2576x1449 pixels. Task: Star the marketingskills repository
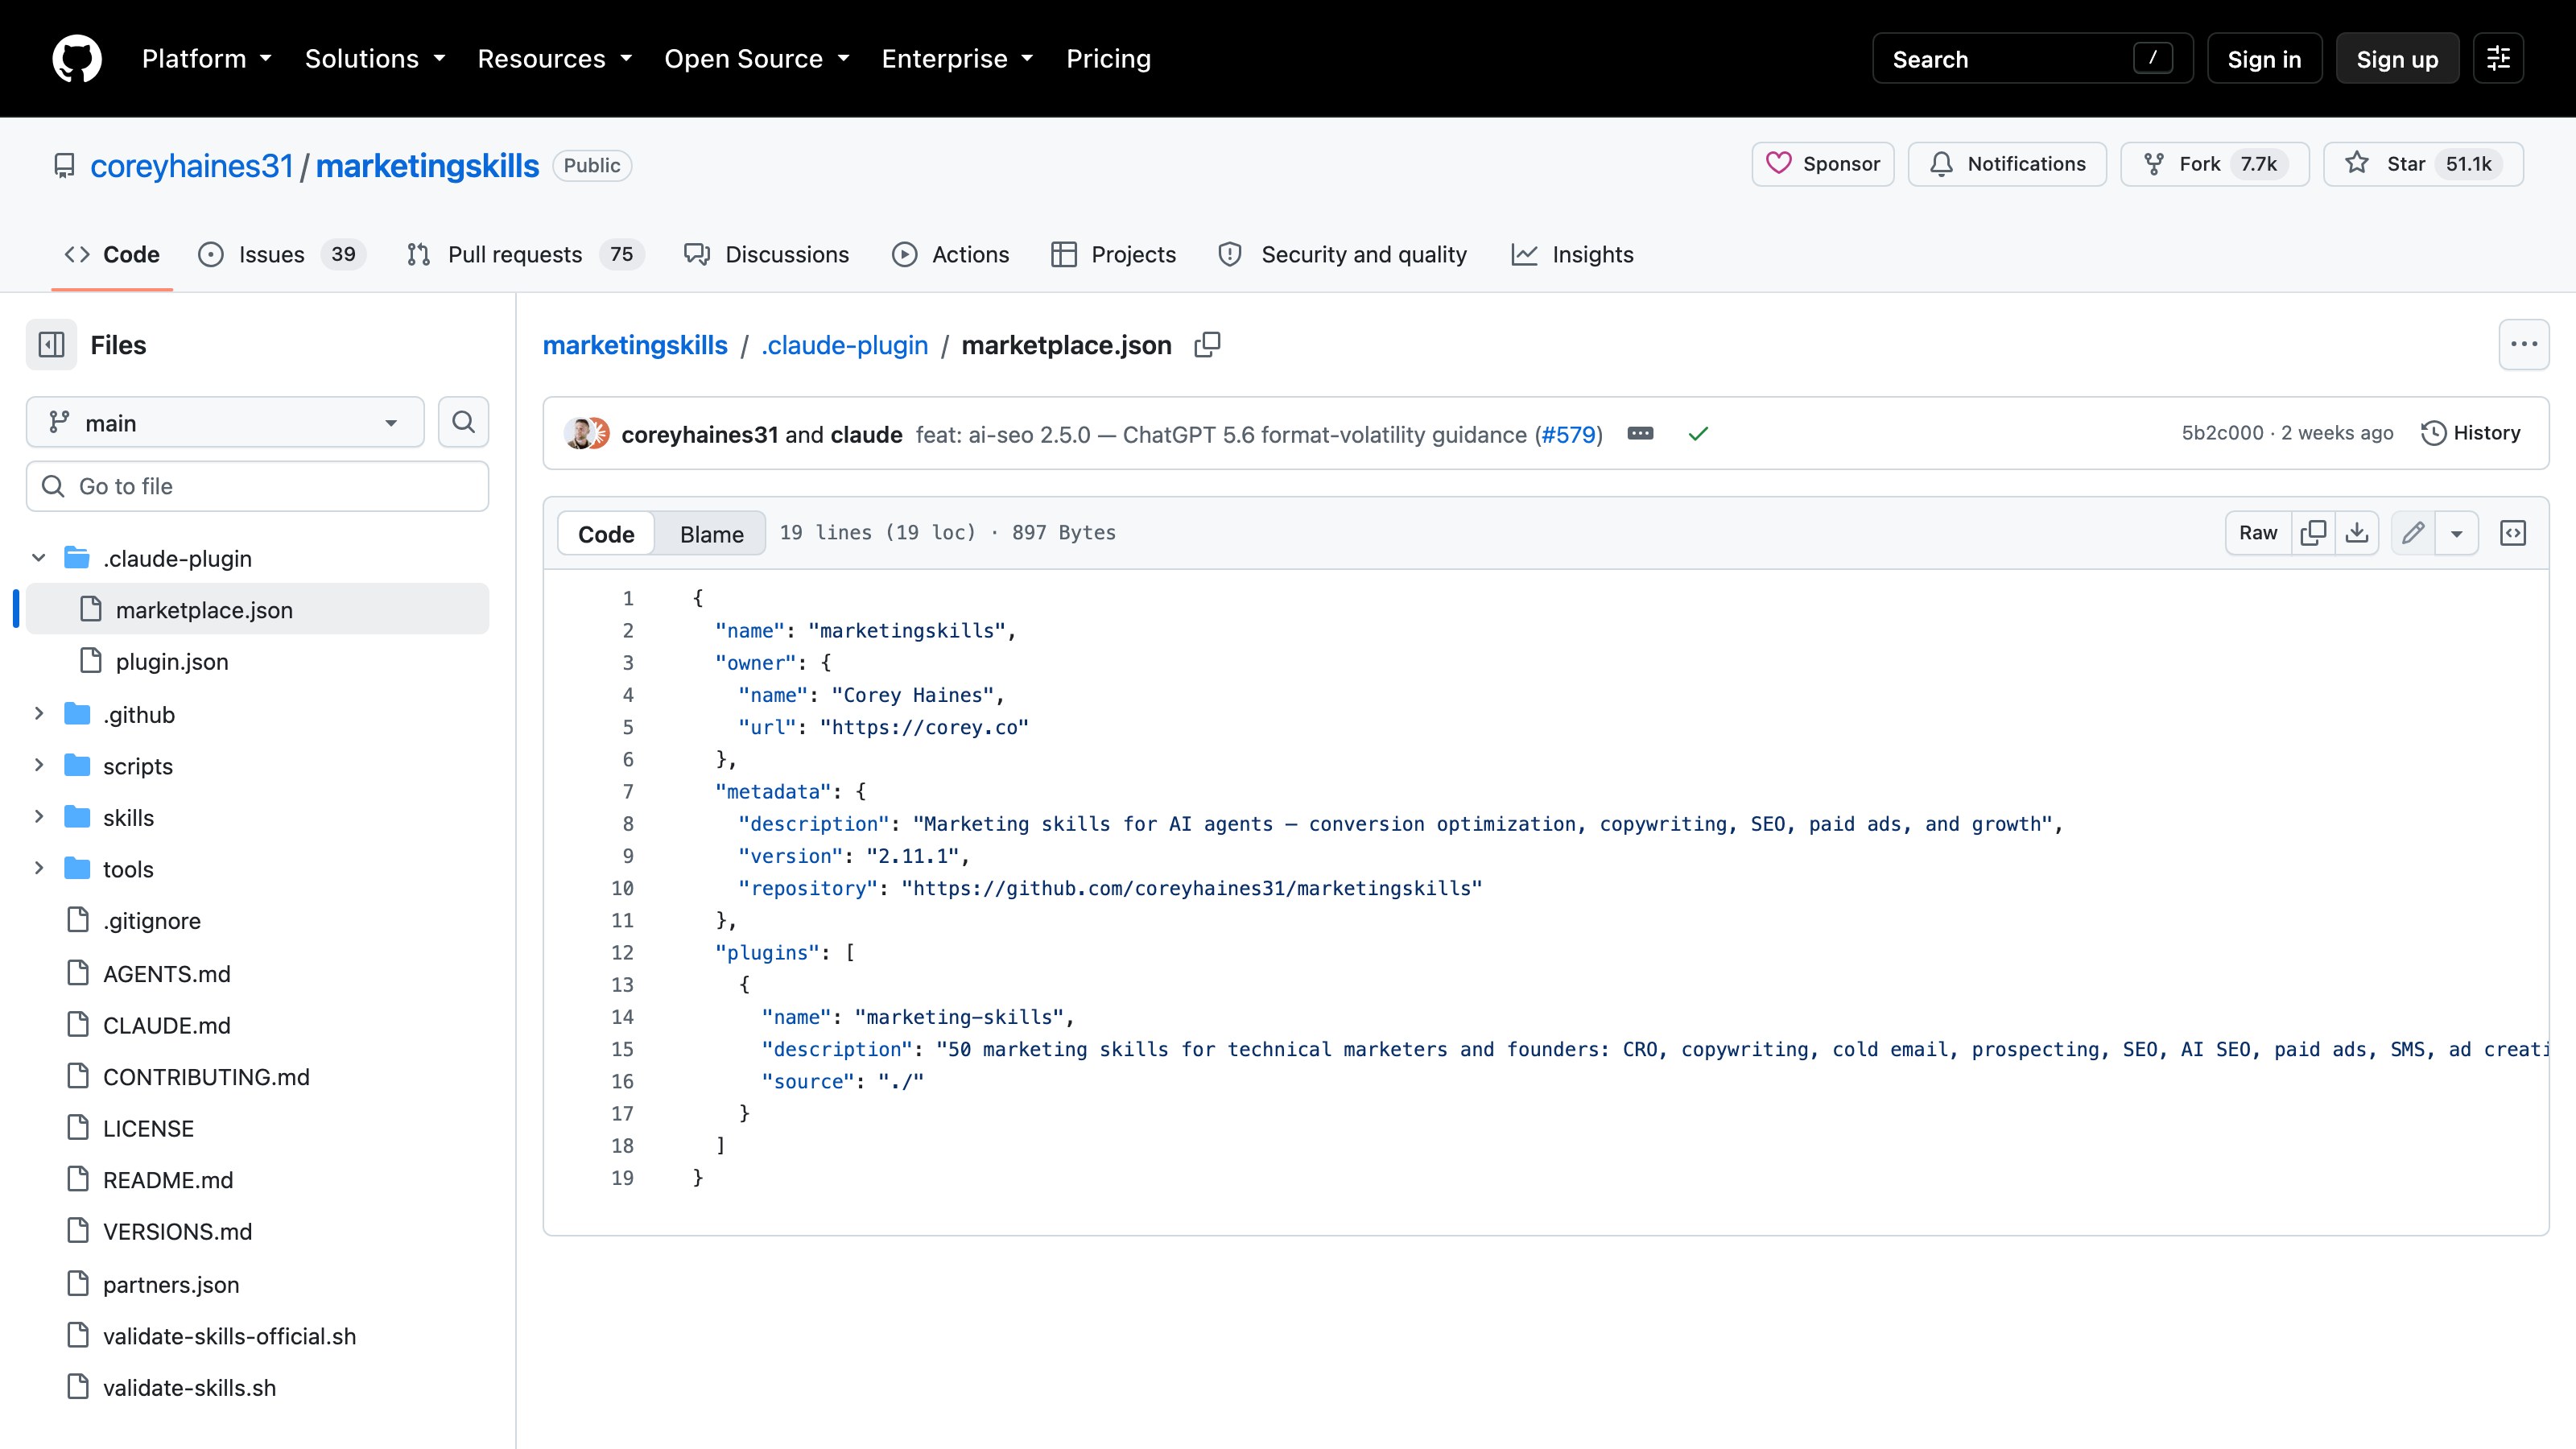[x=2423, y=164]
